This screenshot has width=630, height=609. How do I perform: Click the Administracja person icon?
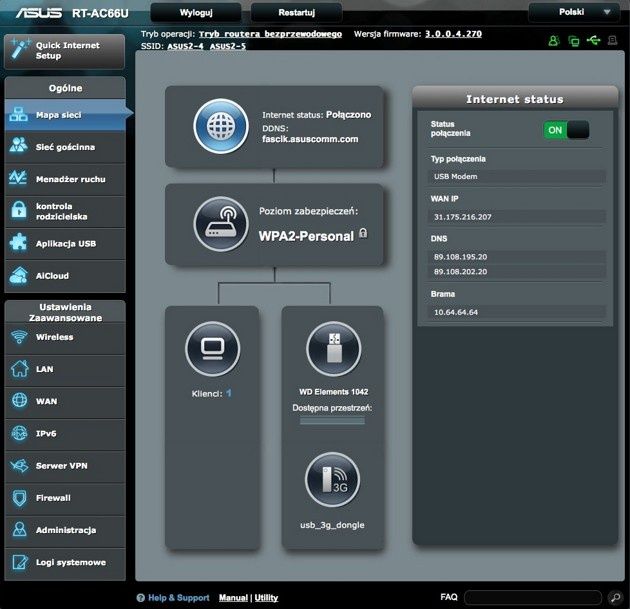[x=19, y=529]
